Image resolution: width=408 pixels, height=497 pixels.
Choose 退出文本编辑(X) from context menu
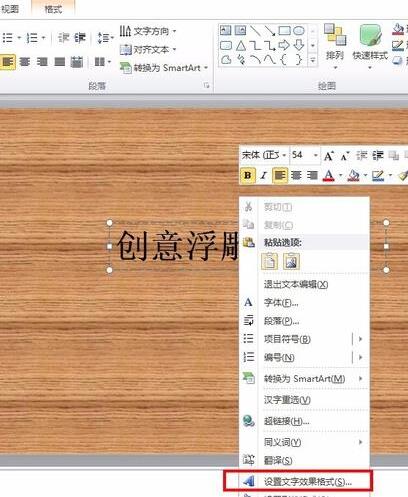point(304,284)
